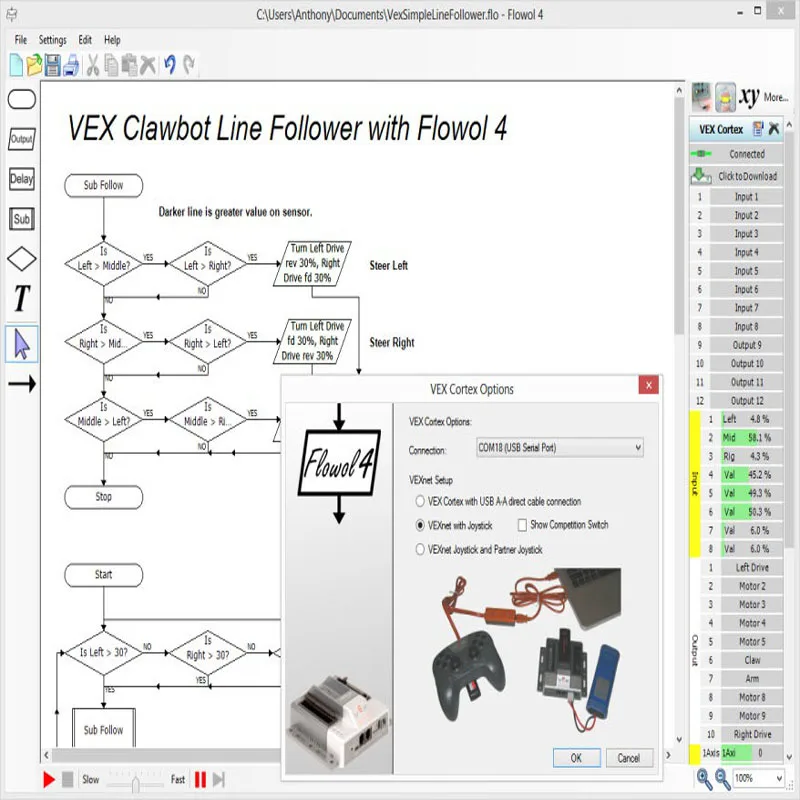Pause the flowchart with the red pause button

(201, 780)
